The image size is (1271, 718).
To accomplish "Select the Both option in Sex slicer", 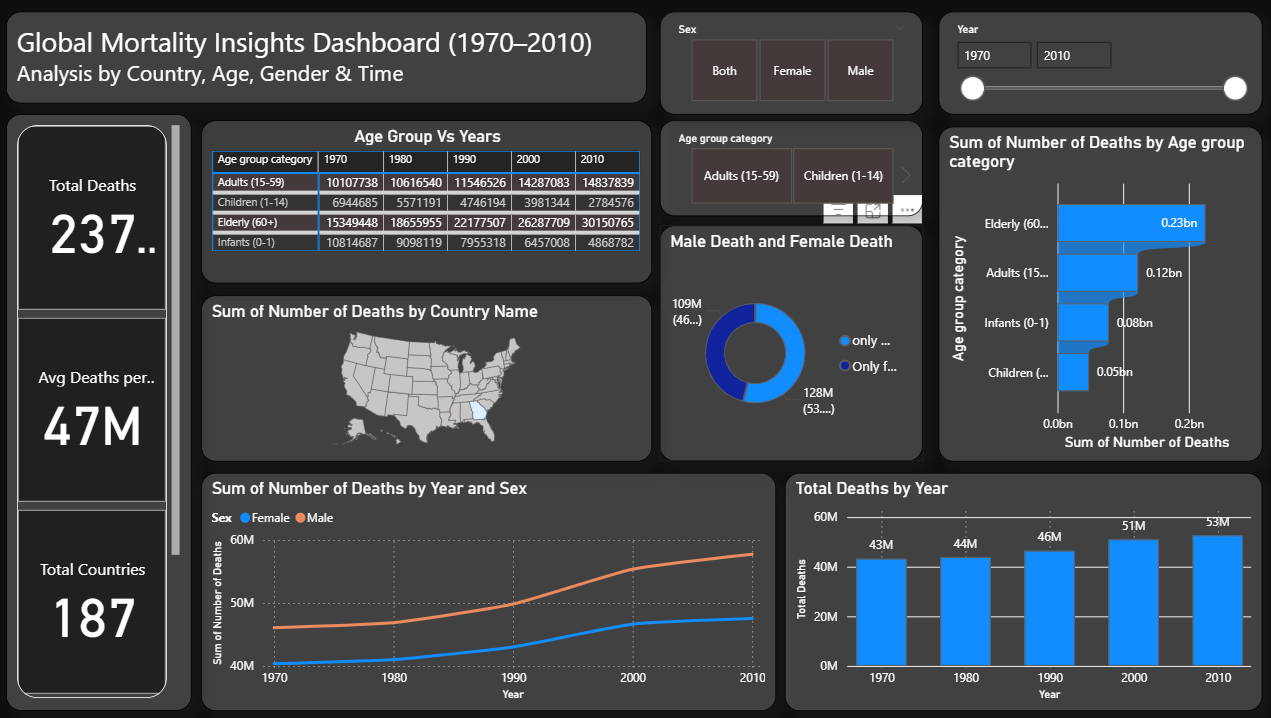I will pos(724,71).
